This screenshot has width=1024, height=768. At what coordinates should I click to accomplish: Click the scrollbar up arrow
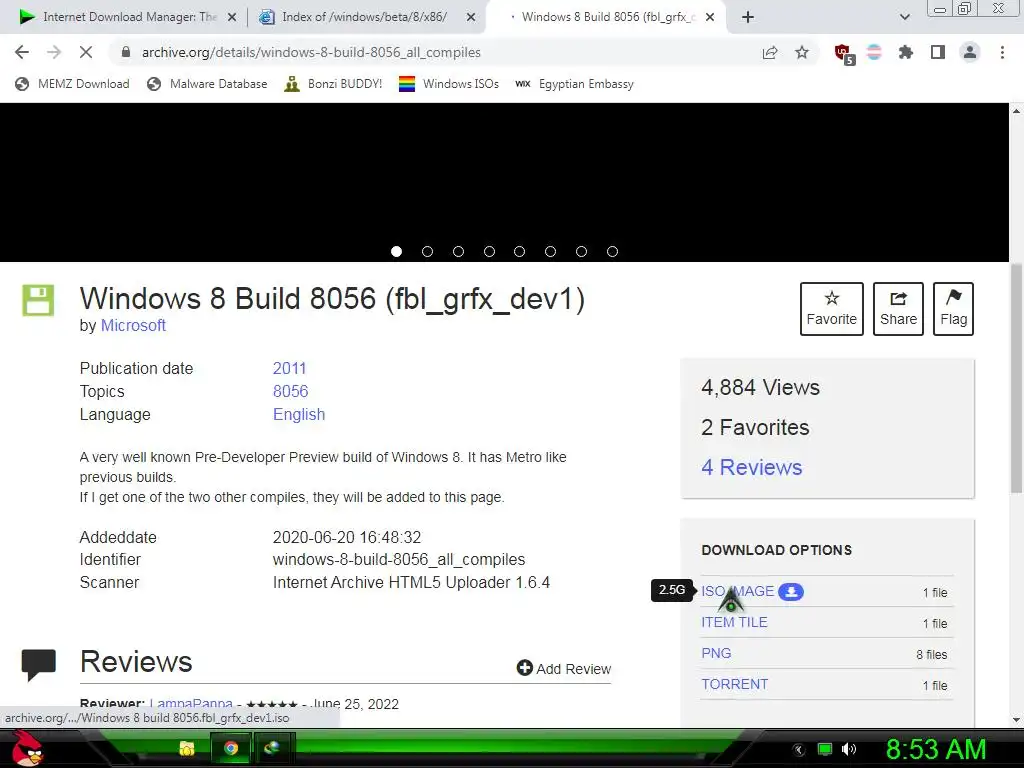(x=1016, y=111)
